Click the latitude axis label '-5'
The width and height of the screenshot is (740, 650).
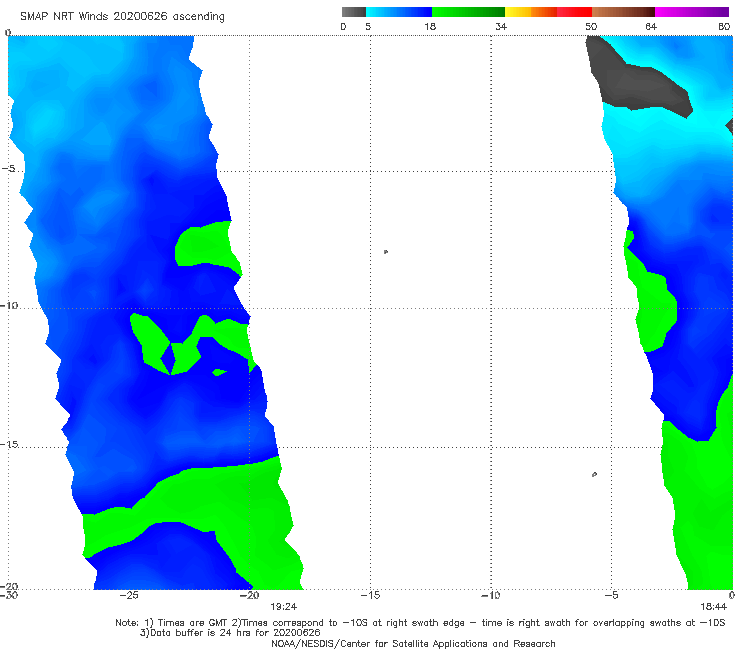pos(8,169)
